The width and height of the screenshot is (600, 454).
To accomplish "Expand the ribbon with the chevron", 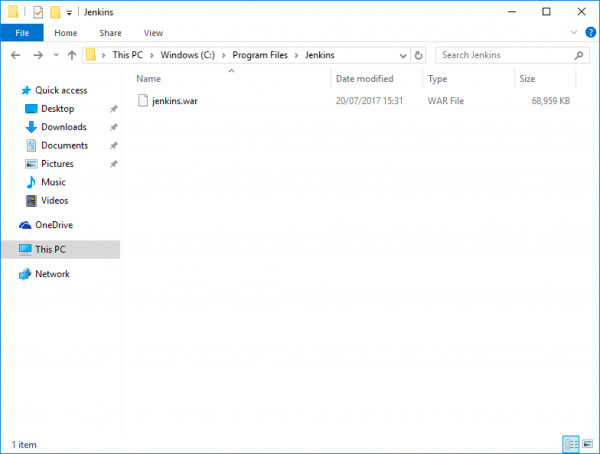I will click(x=574, y=33).
